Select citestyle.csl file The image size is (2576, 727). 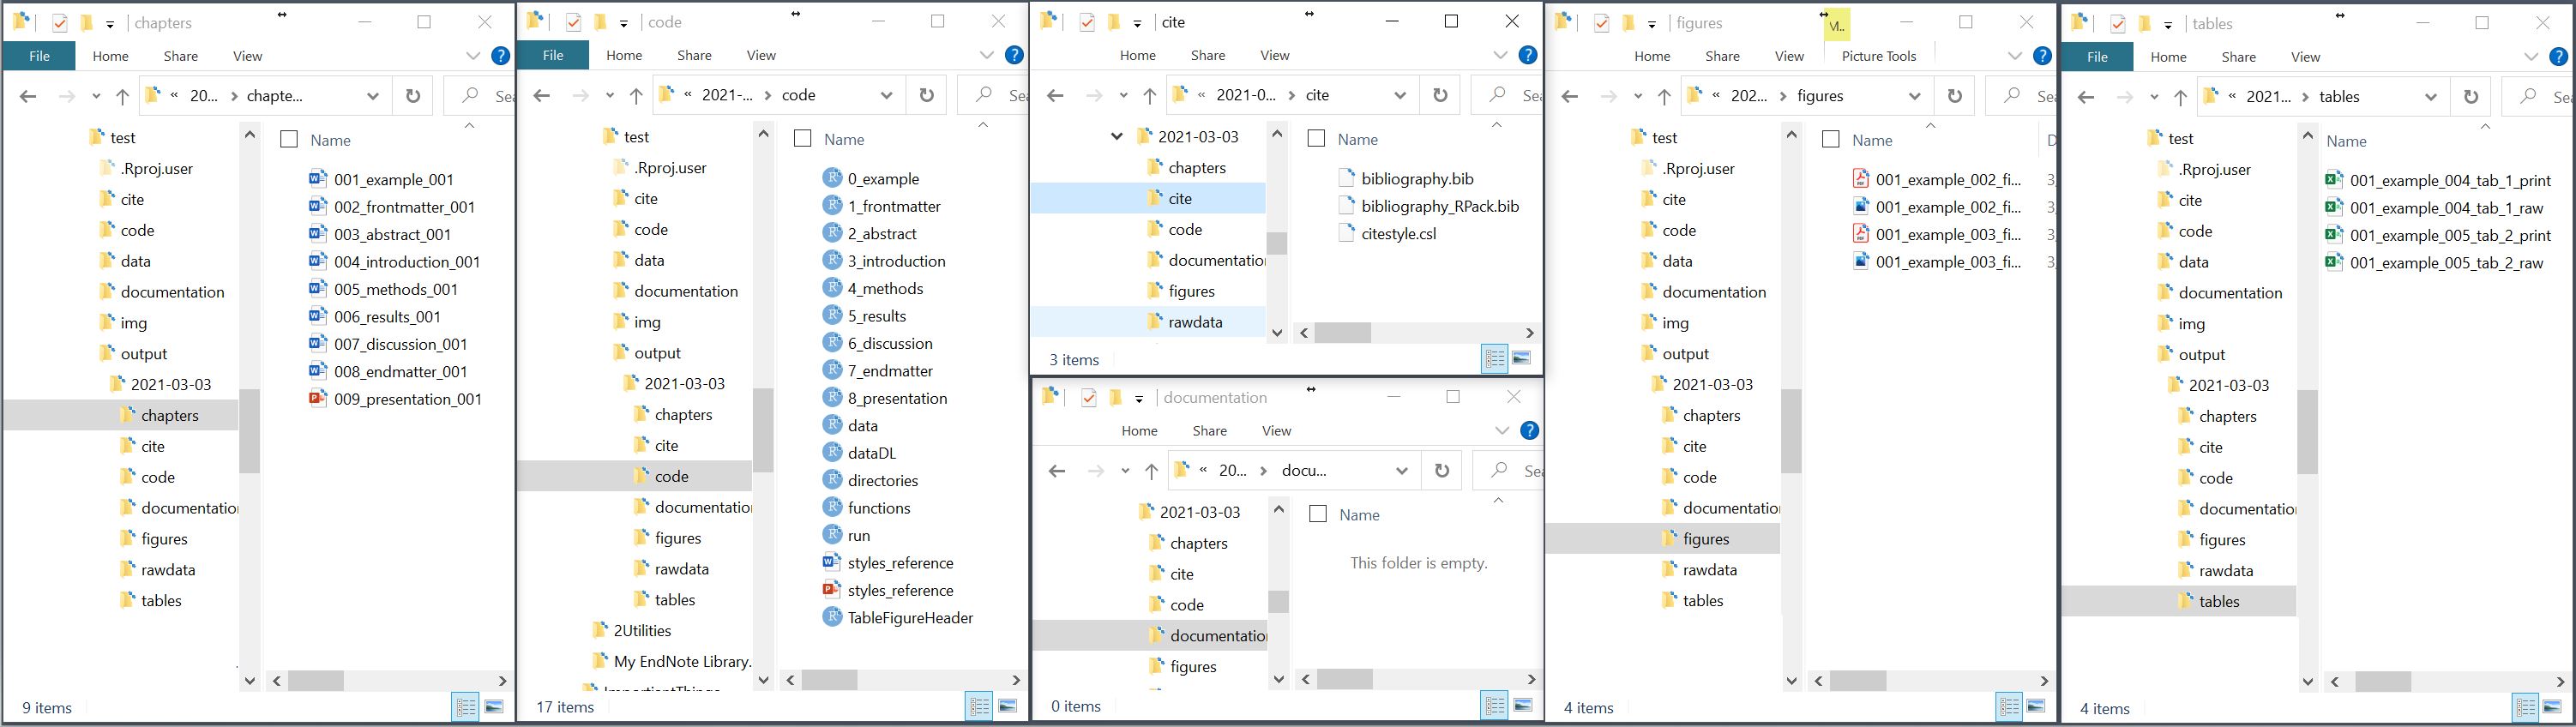1387,234
